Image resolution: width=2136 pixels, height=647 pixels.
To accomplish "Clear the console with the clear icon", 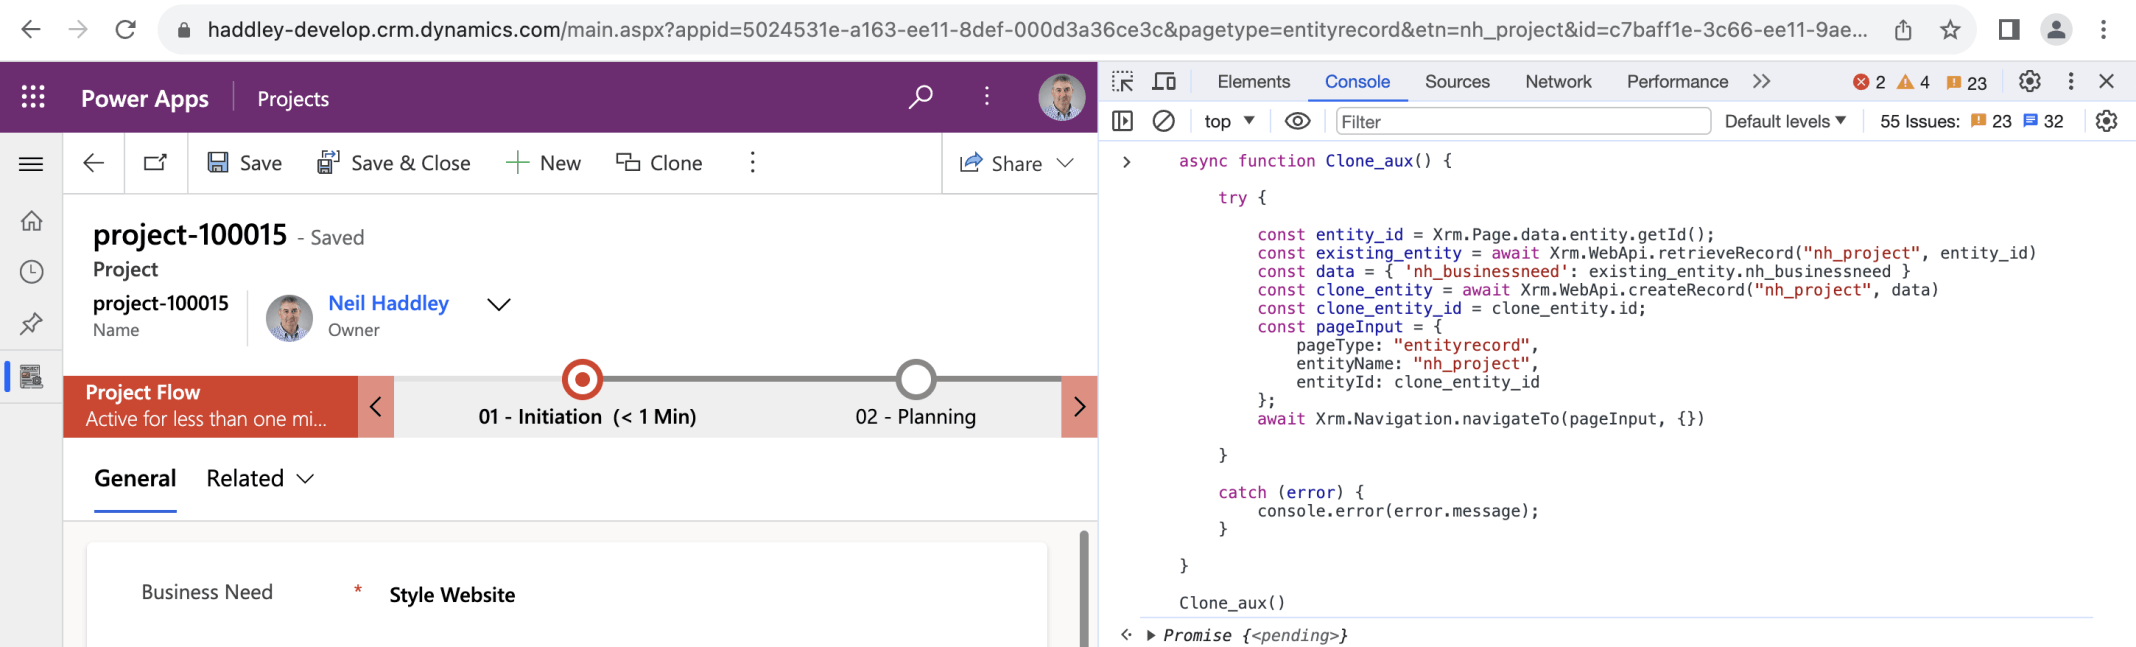I will 1164,121.
